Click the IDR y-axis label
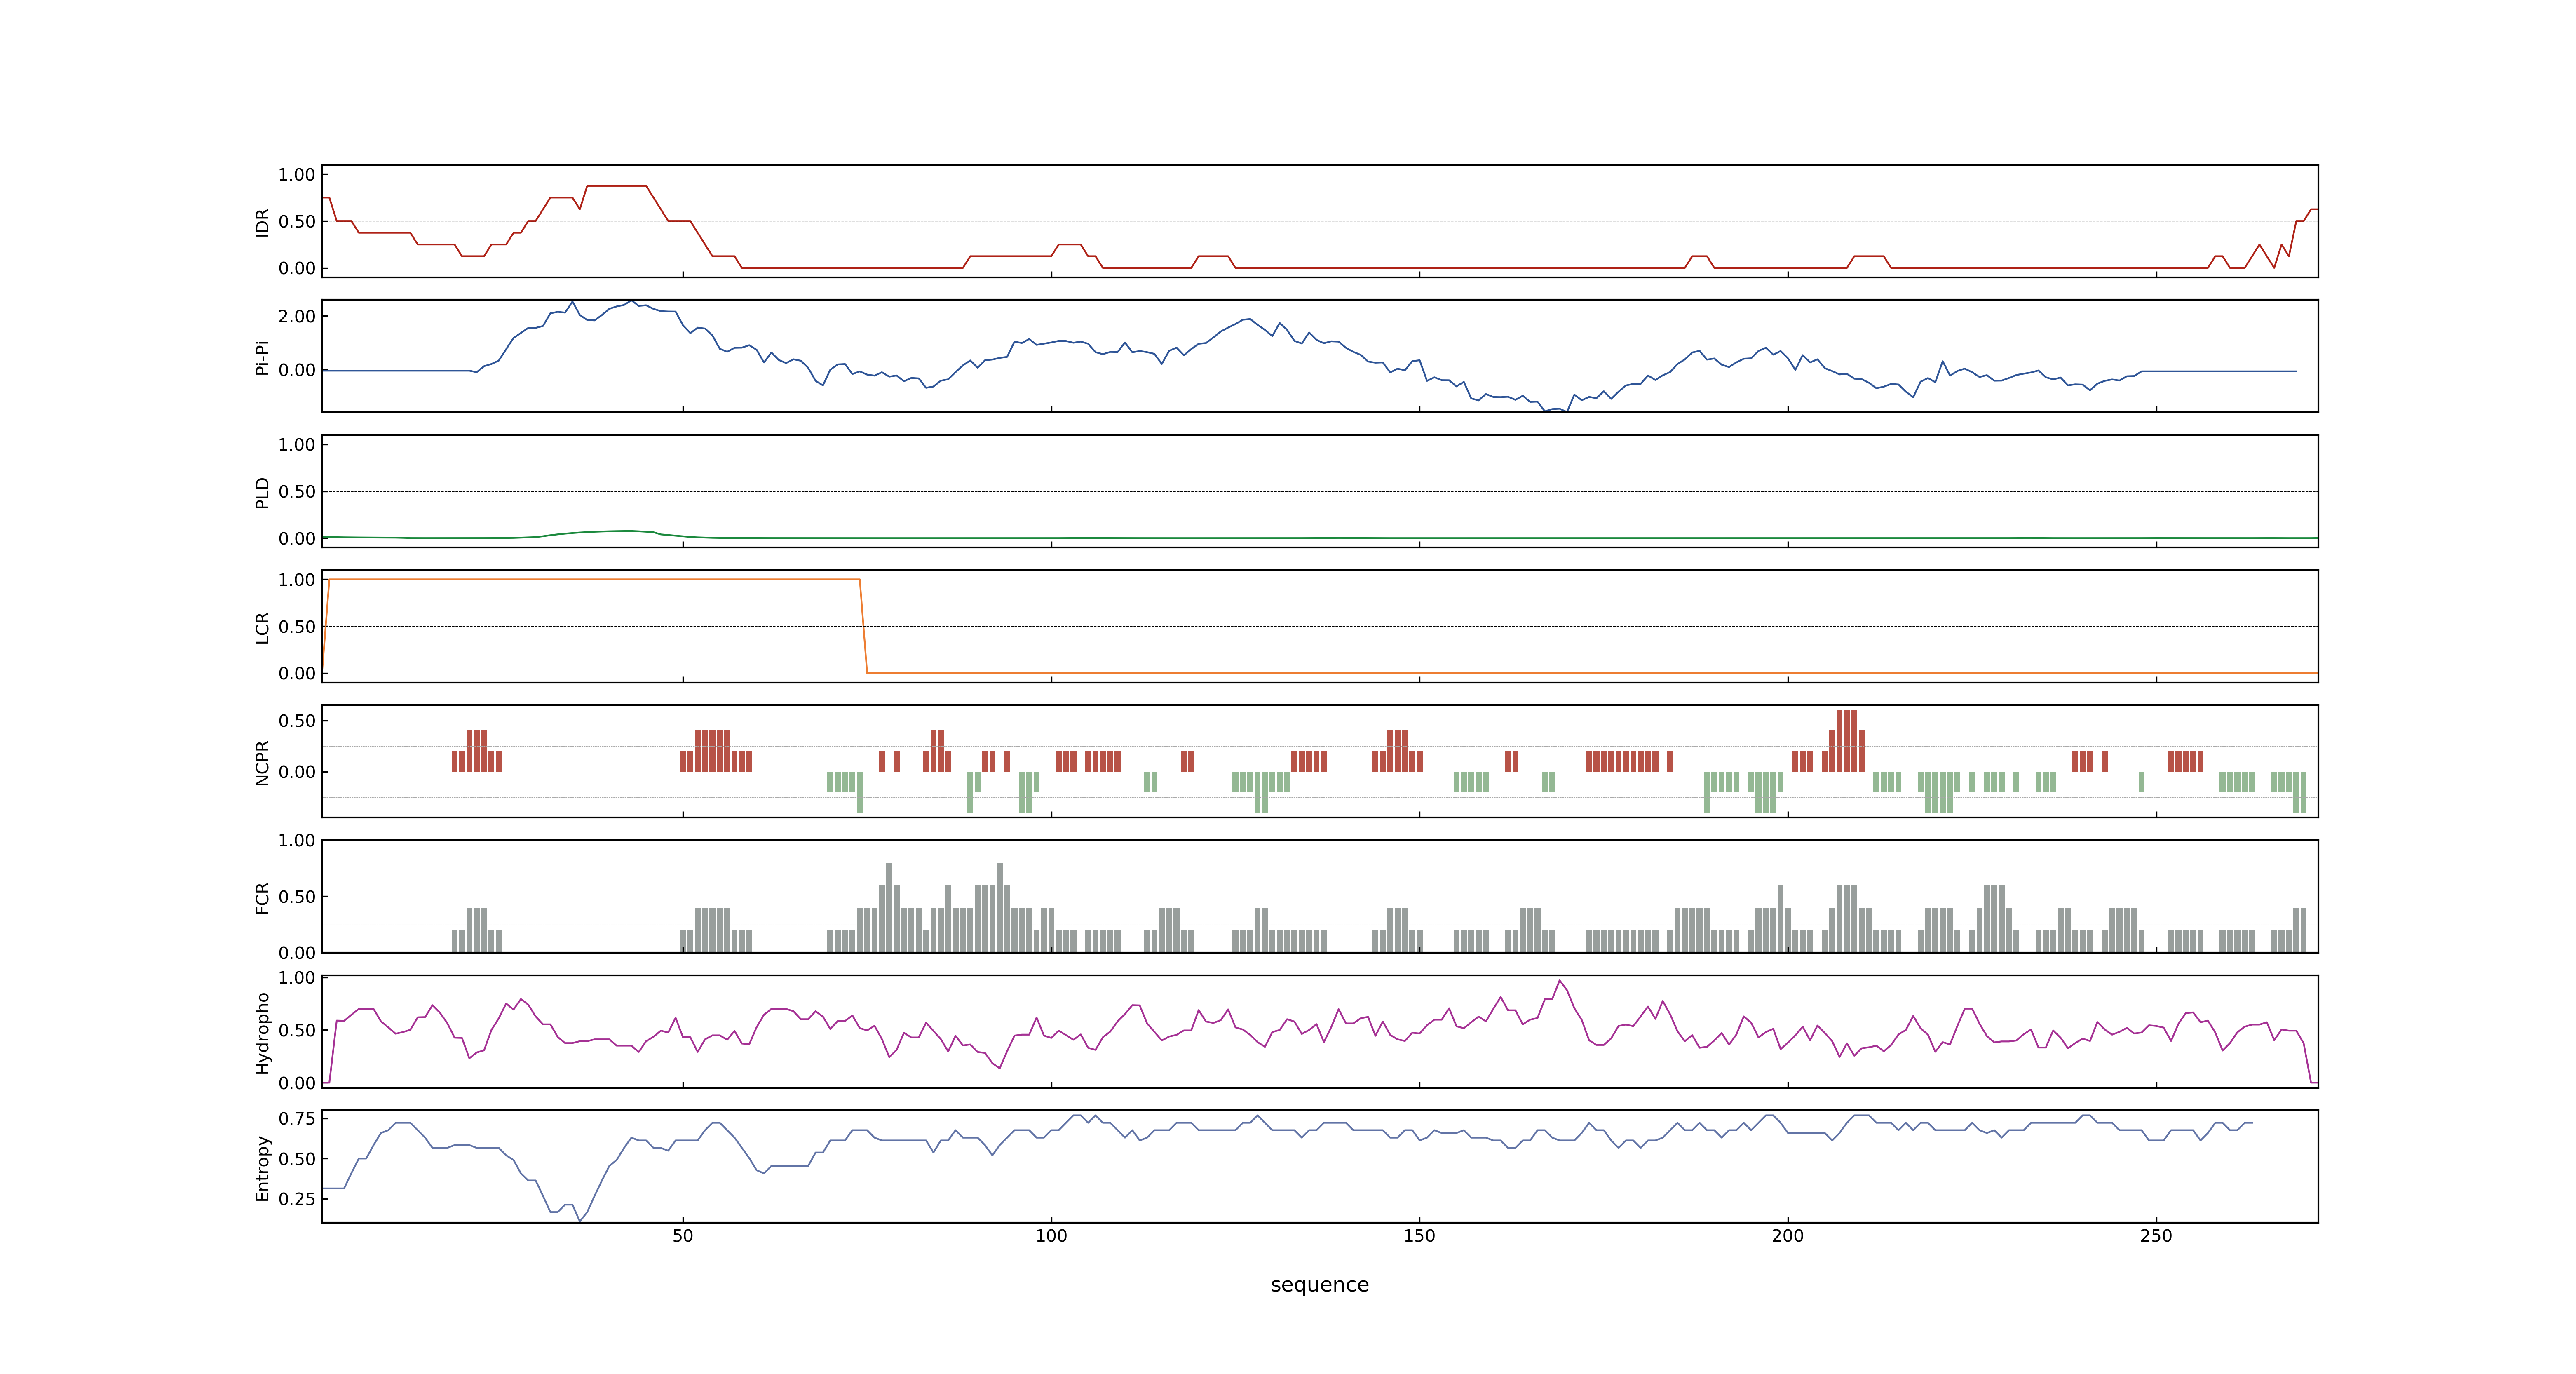The height and width of the screenshot is (1374, 2576). (x=262, y=222)
